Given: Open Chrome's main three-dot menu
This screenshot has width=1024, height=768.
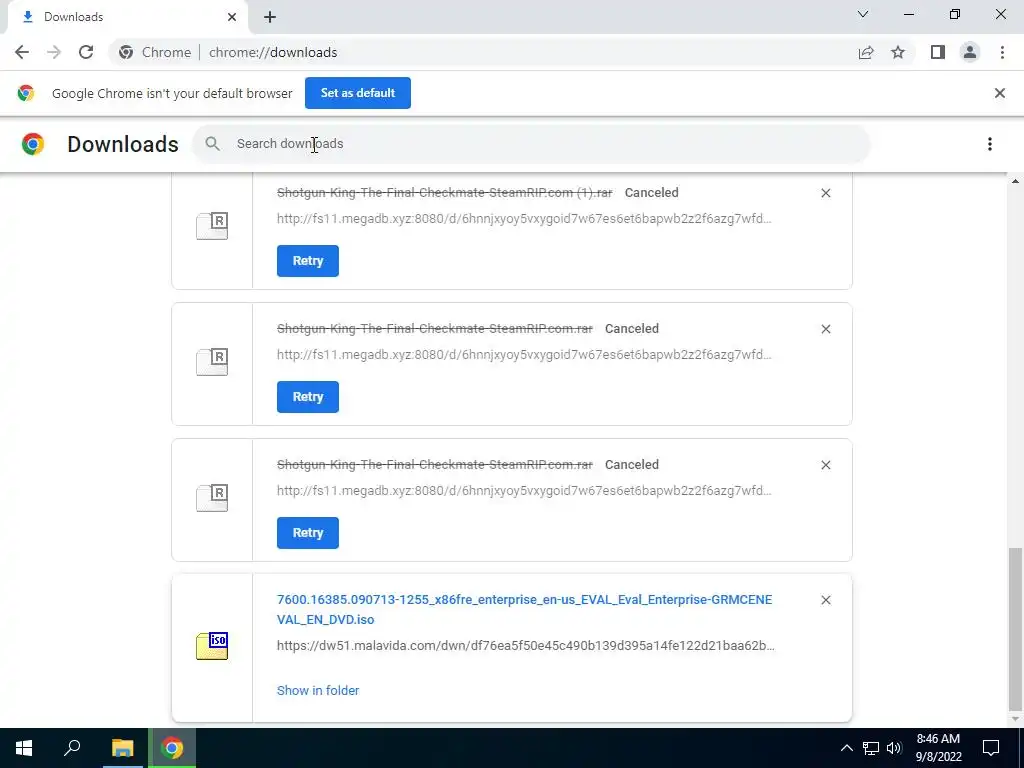Looking at the screenshot, I should [1002, 52].
